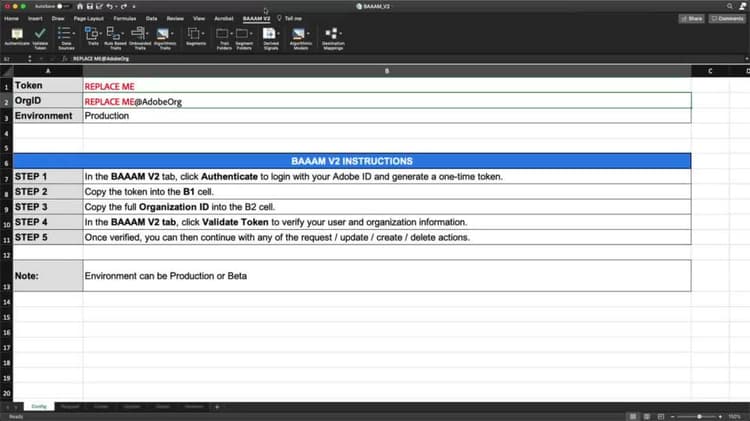Image resolution: width=750 pixels, height=421 pixels.
Task: Expand the Data Sources dropdown arrow
Action: 74,33
